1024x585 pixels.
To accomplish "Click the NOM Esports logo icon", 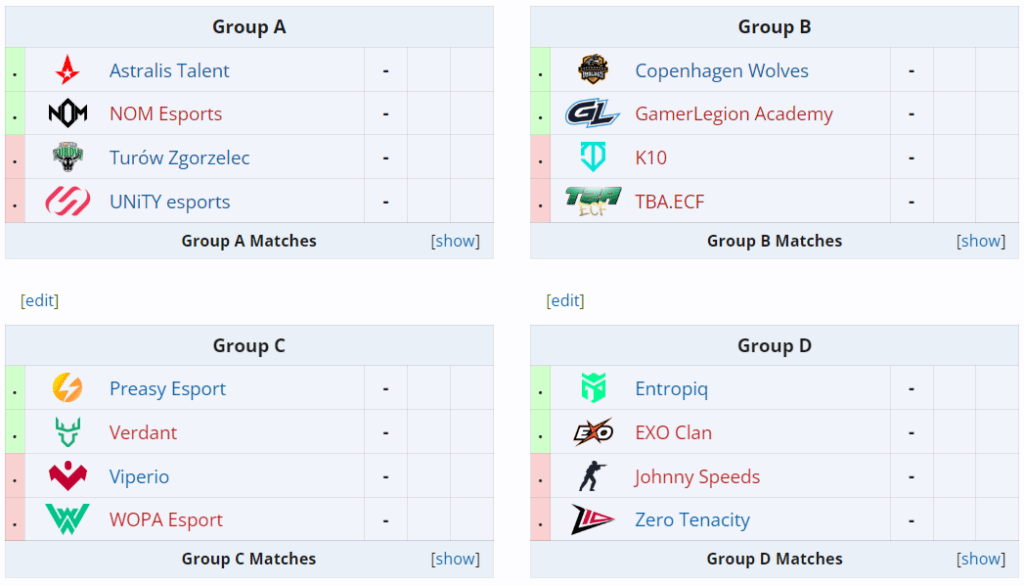I will coord(68,114).
